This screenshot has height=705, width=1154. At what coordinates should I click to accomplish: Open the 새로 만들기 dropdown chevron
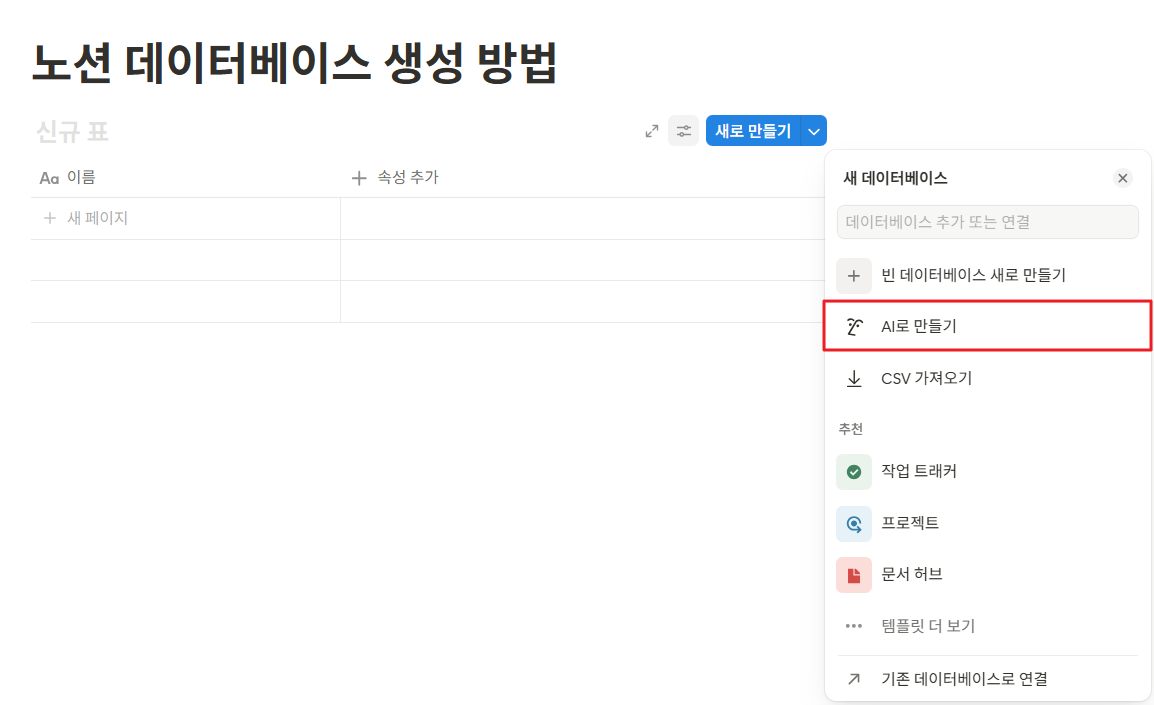(x=814, y=130)
